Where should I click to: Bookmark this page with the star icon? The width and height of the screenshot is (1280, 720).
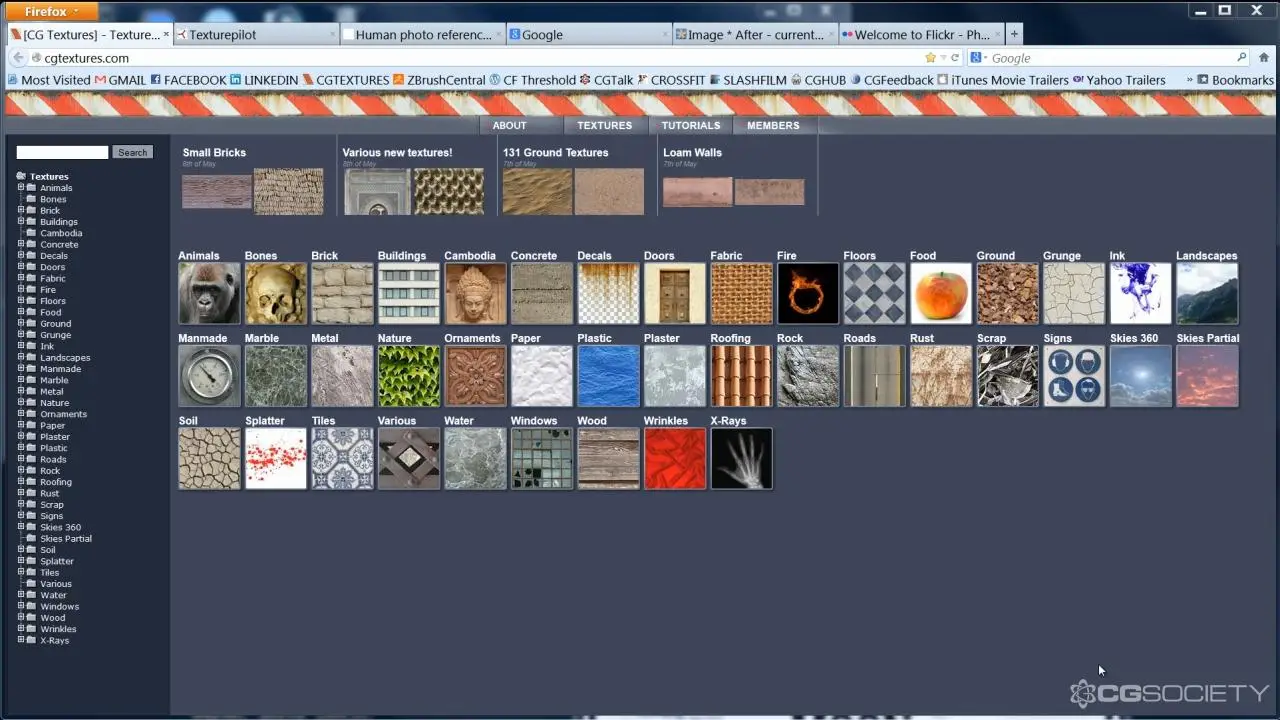930,58
